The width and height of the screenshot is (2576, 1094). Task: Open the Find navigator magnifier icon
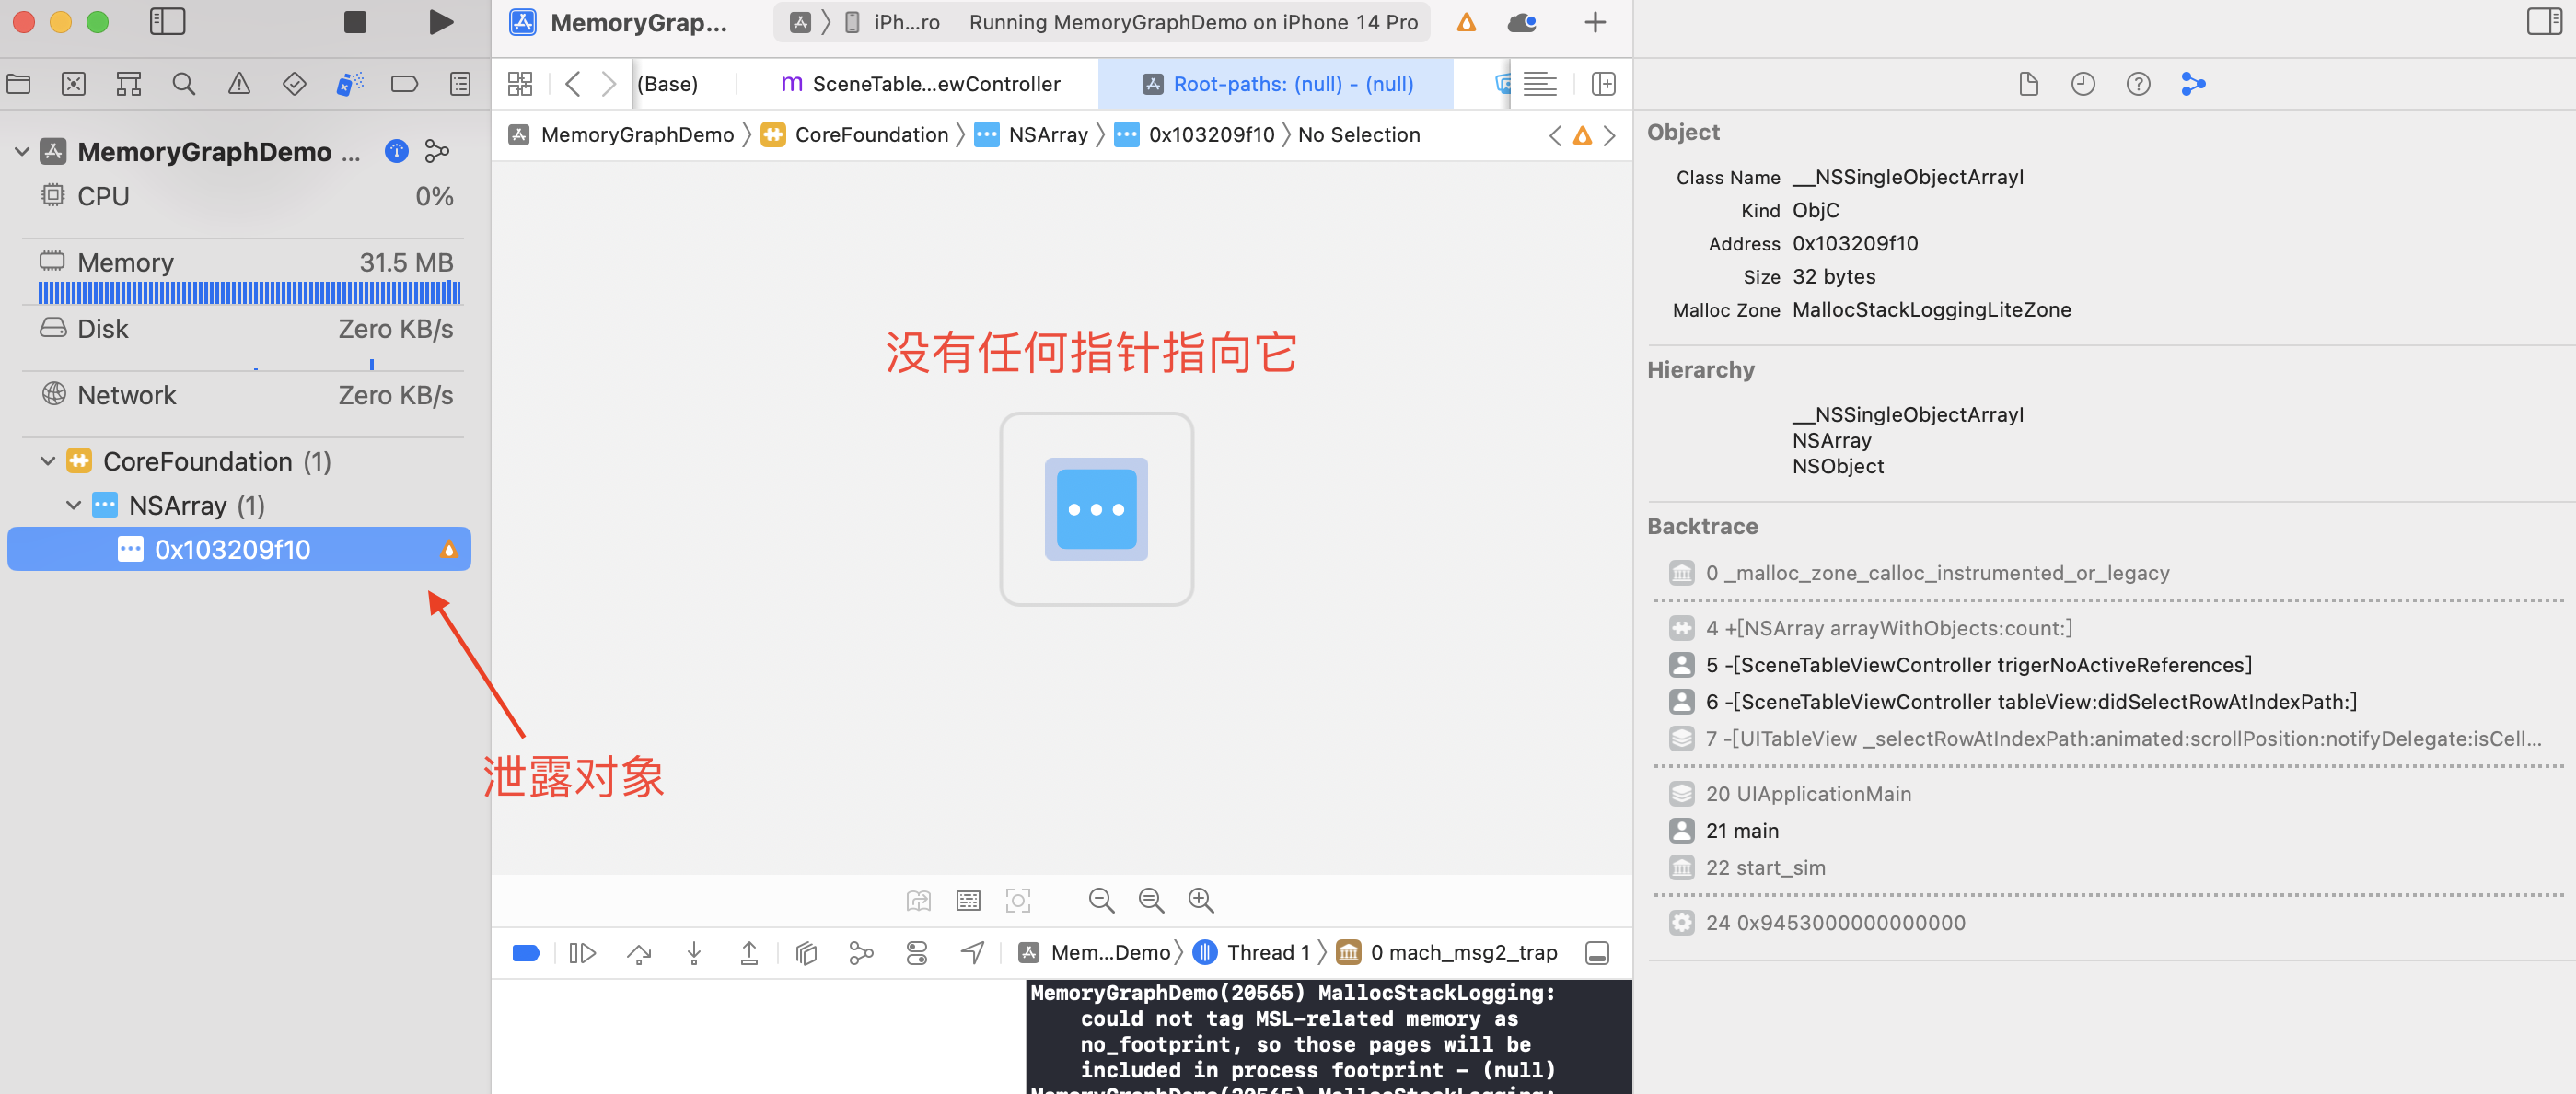click(x=183, y=84)
